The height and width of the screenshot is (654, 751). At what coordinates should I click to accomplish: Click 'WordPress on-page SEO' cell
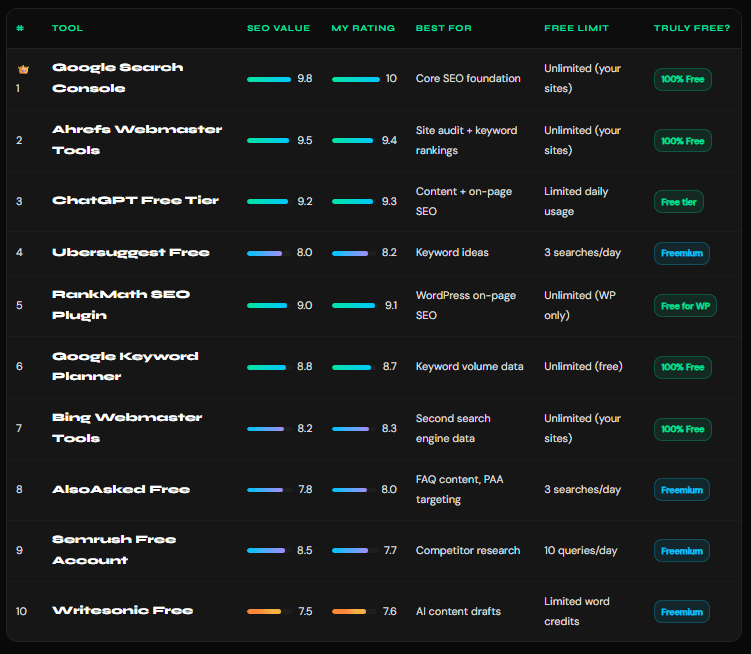tap(466, 305)
